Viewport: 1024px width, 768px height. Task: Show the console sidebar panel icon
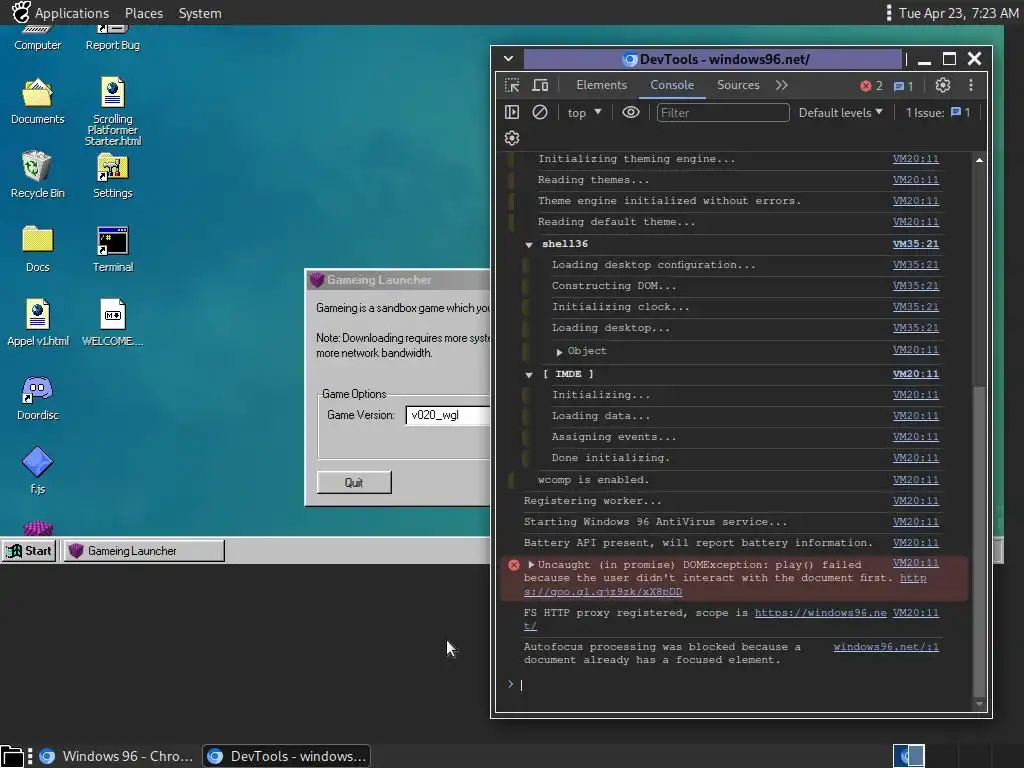(x=512, y=112)
